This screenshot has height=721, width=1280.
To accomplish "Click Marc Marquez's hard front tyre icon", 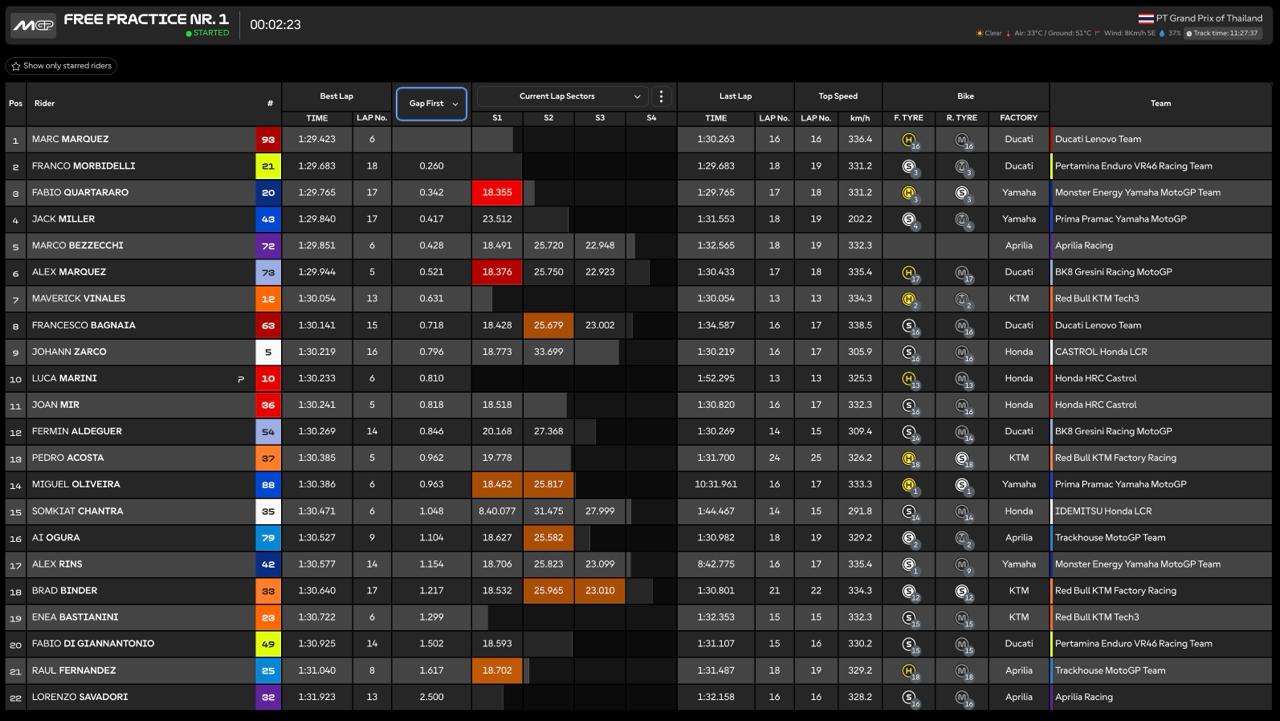I will 909,140.
